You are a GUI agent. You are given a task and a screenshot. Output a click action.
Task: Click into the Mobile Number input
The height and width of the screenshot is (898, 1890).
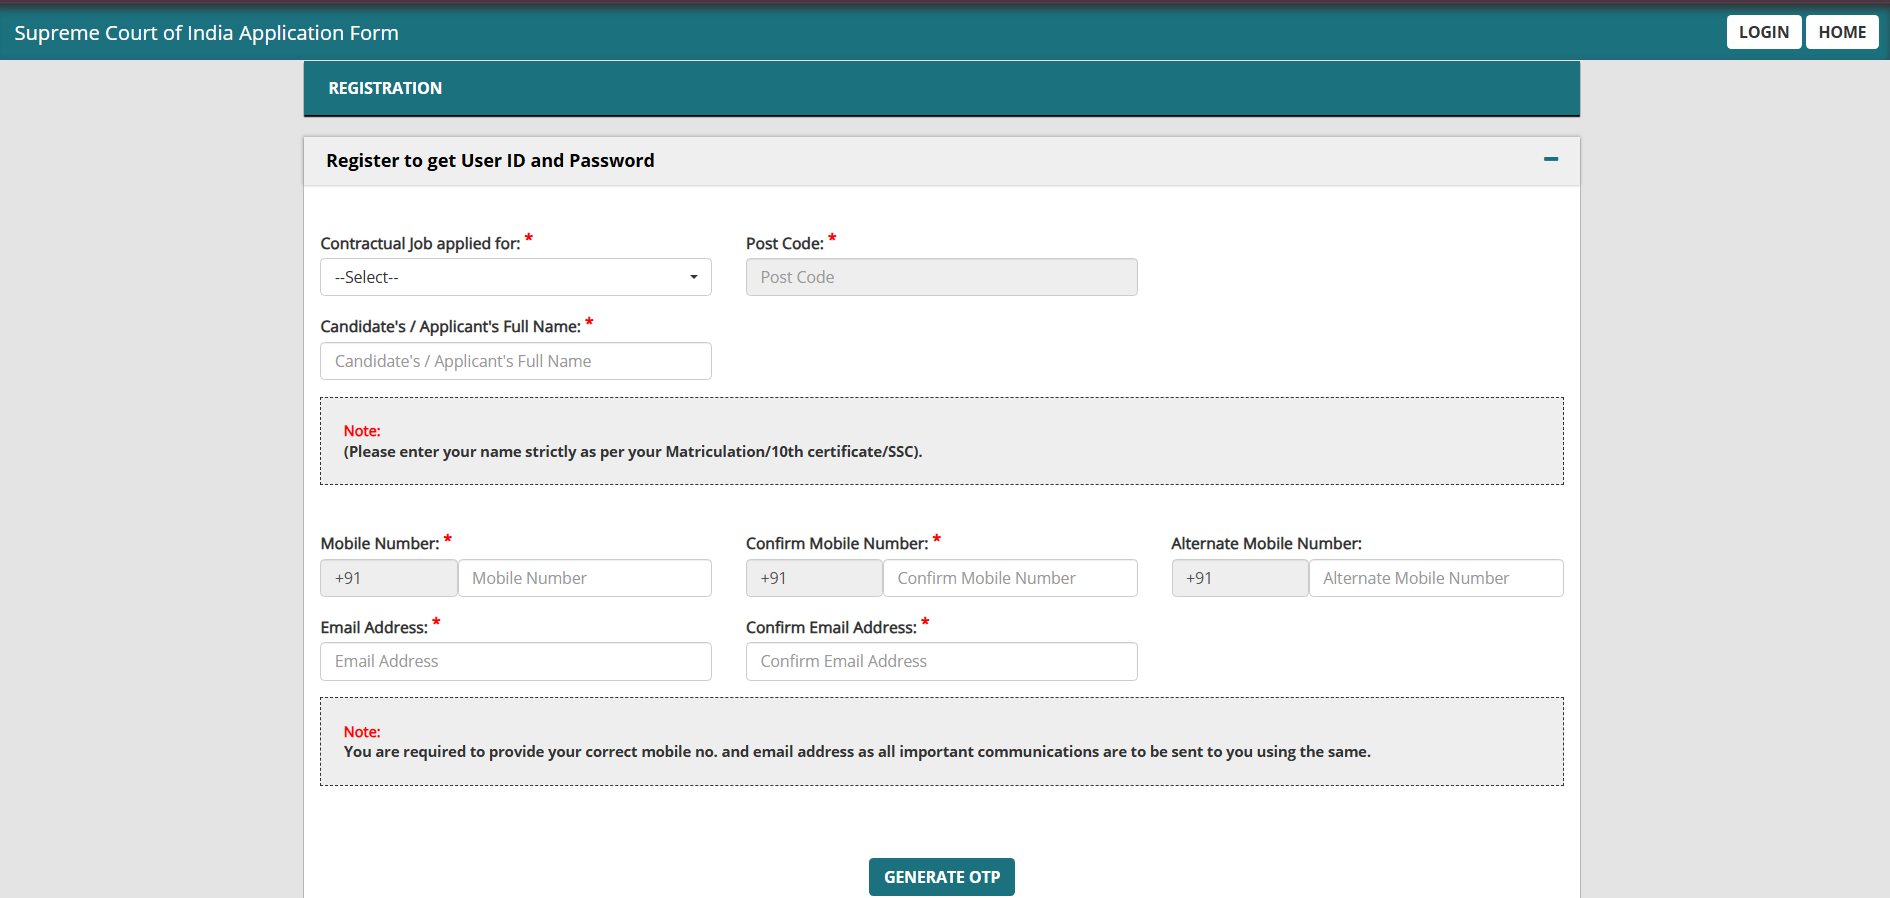pyautogui.click(x=584, y=578)
